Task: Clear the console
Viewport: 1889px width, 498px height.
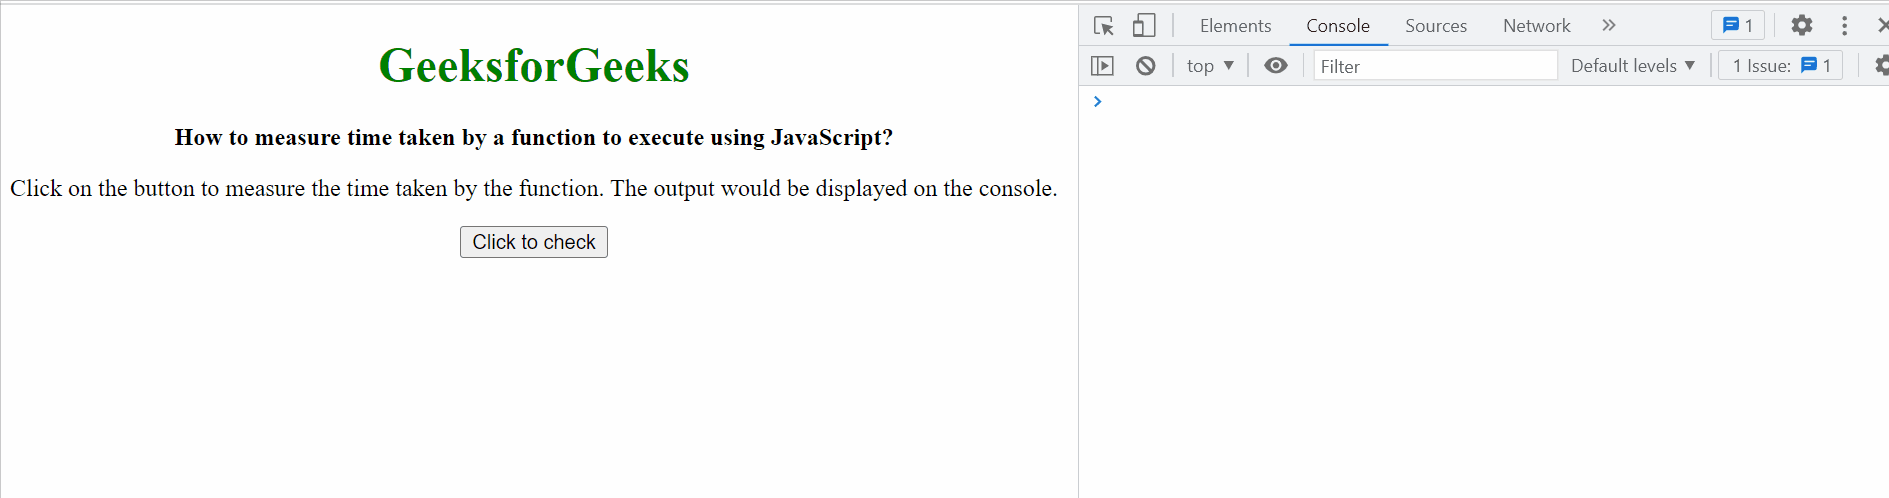Action: (x=1146, y=66)
